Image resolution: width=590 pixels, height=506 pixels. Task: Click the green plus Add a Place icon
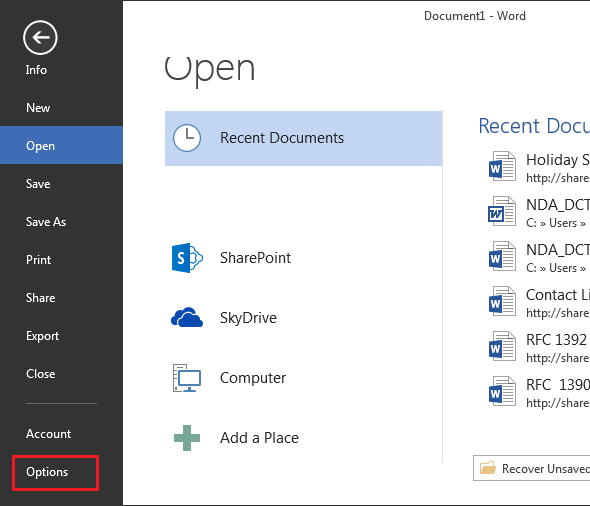point(187,438)
